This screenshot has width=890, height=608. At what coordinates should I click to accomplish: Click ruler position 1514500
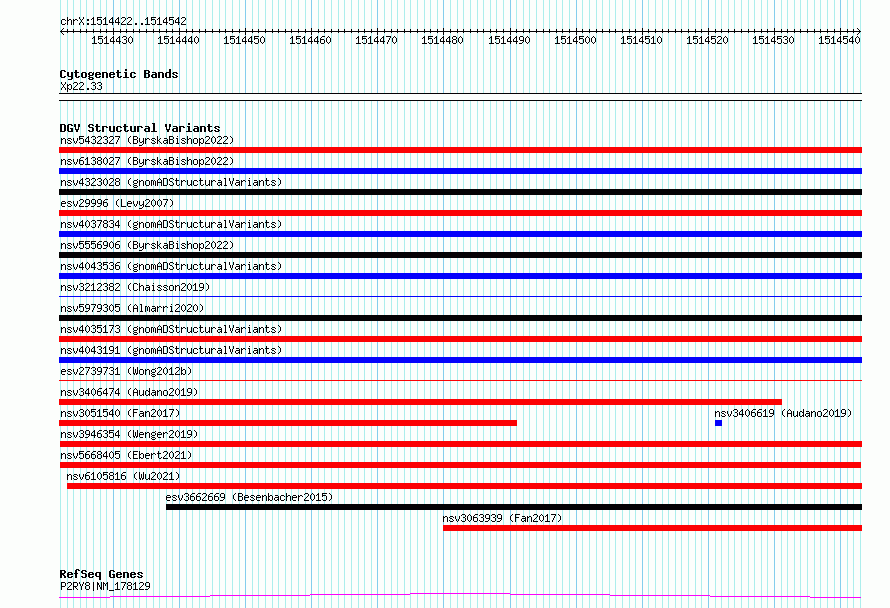click(x=575, y=40)
